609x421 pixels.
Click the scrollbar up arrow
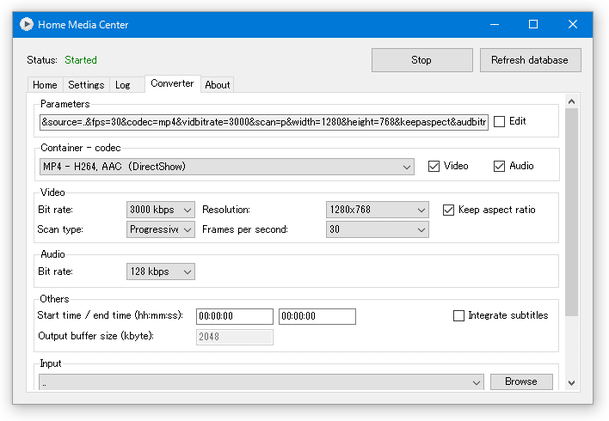(x=571, y=102)
